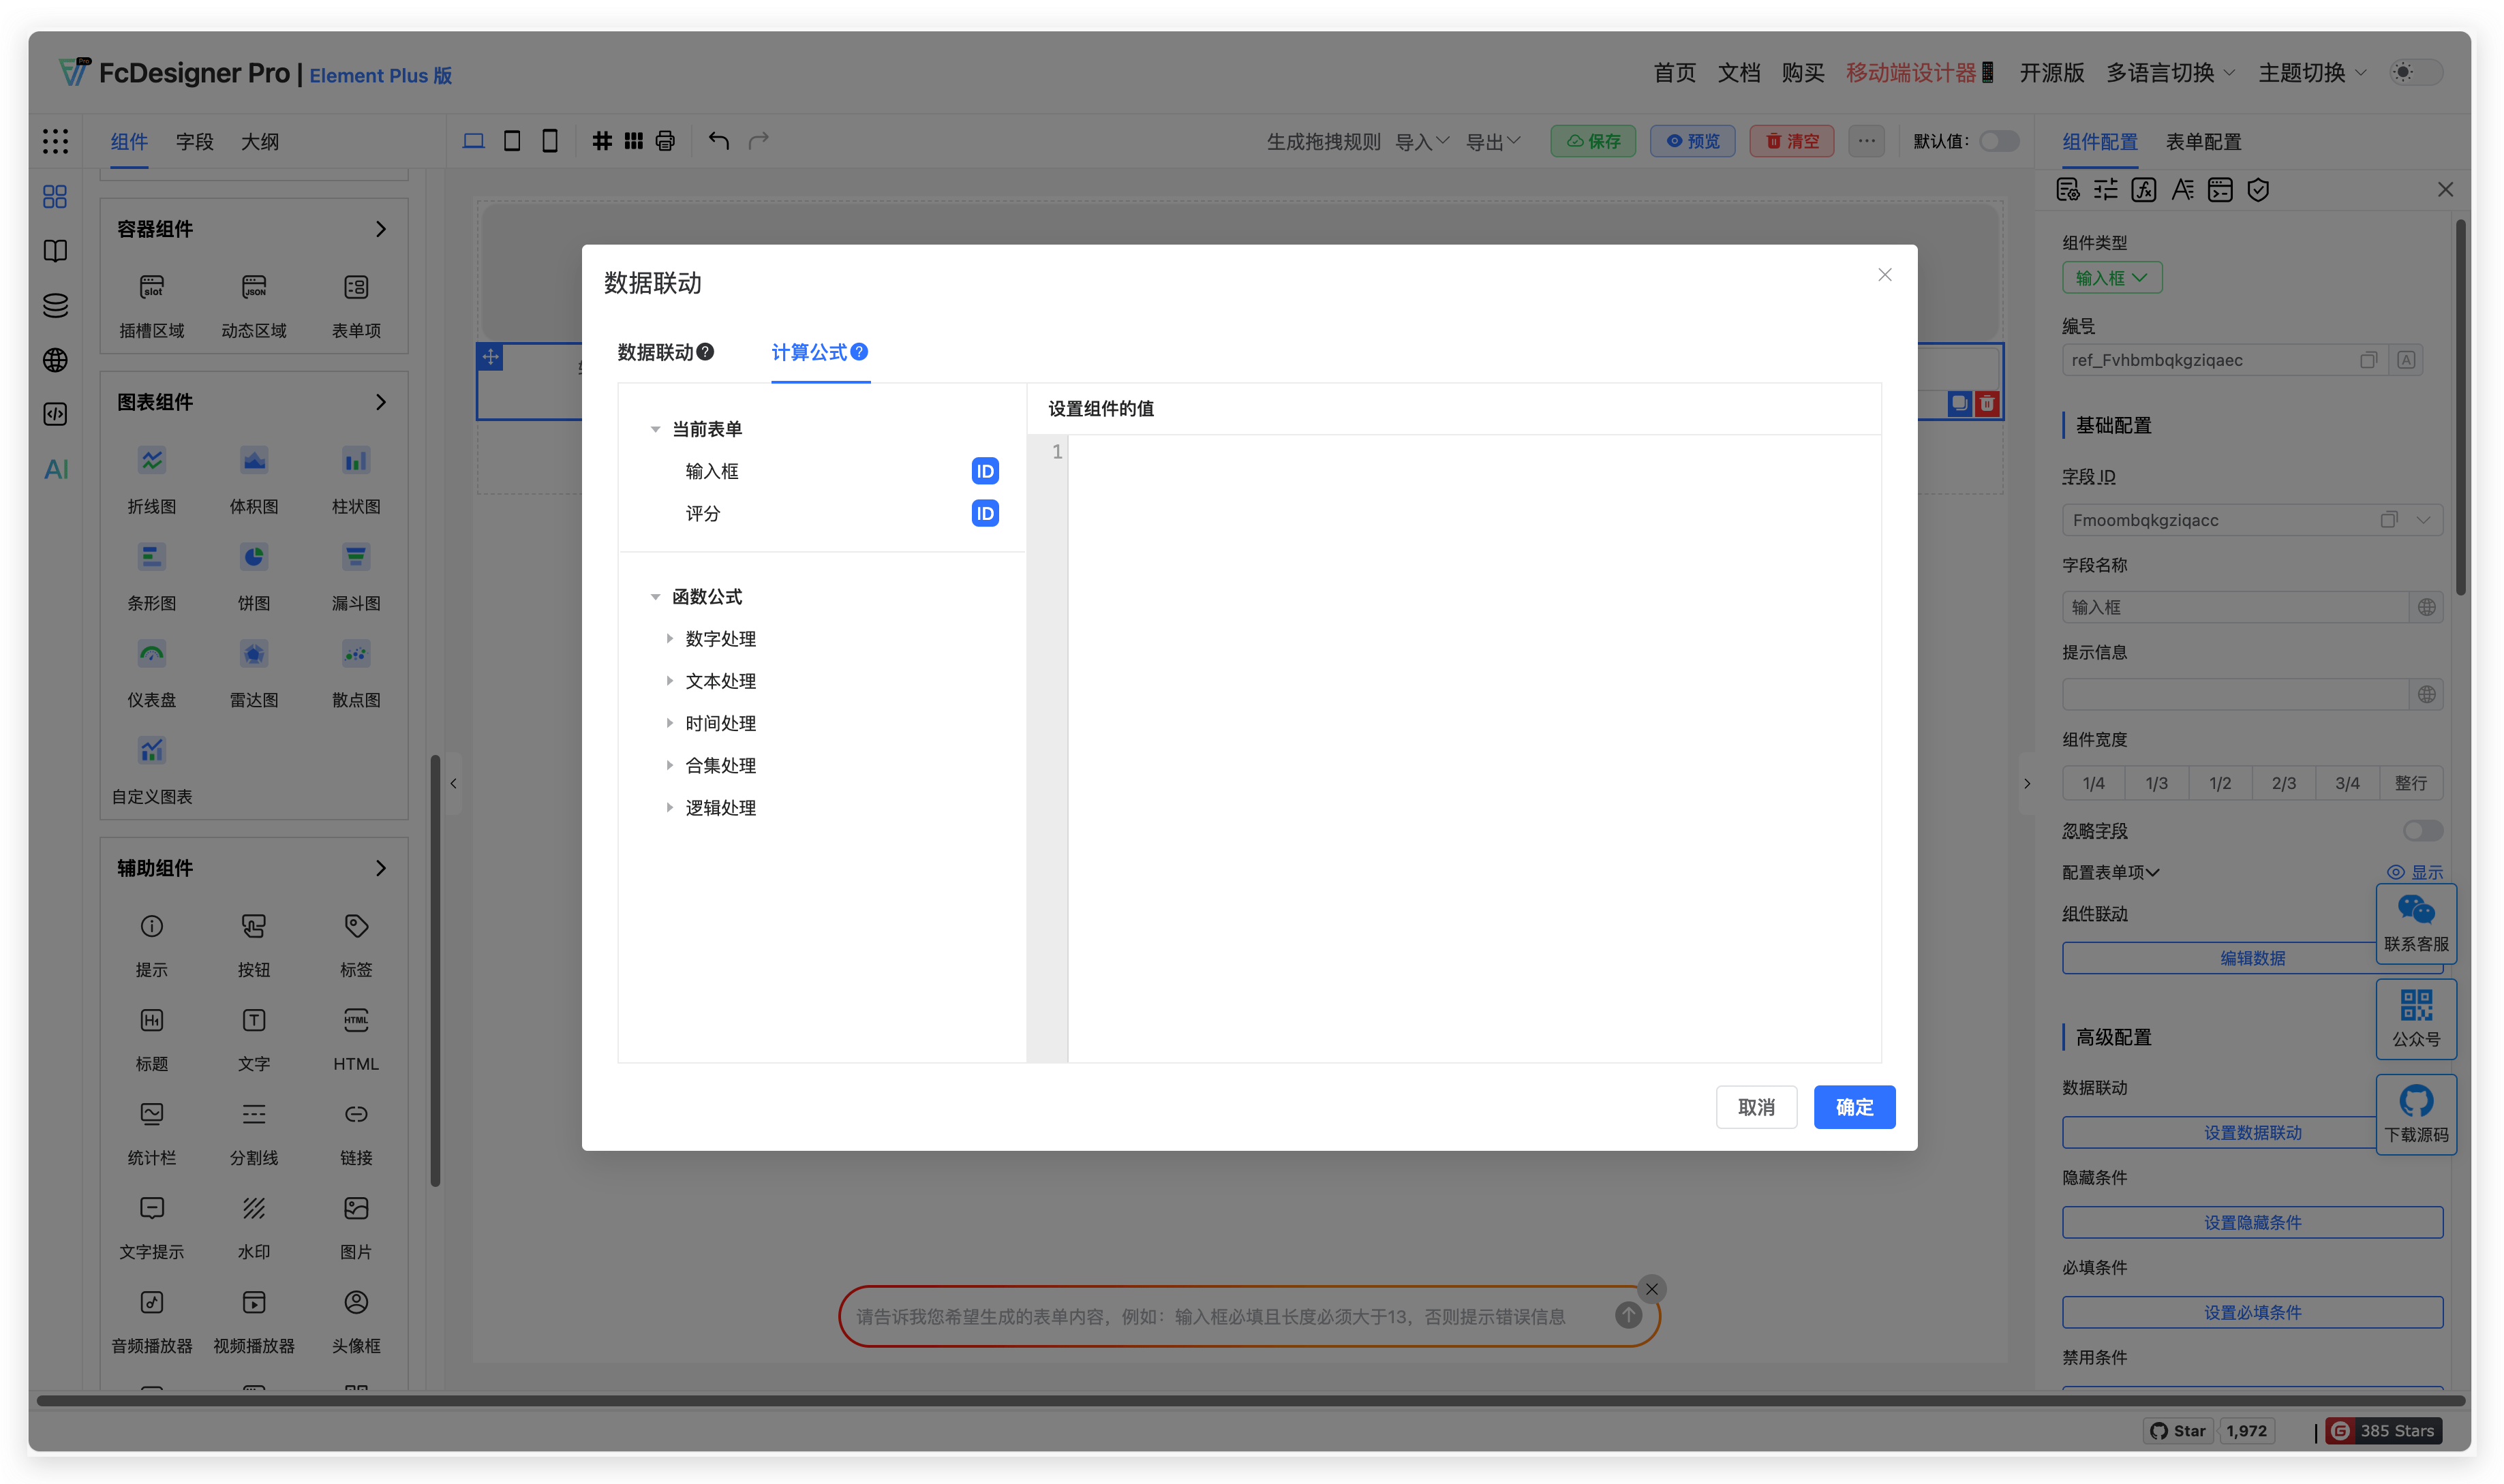This screenshot has width=2504, height=1484.
Task: Toggle the grid display icon
Action: [602, 141]
